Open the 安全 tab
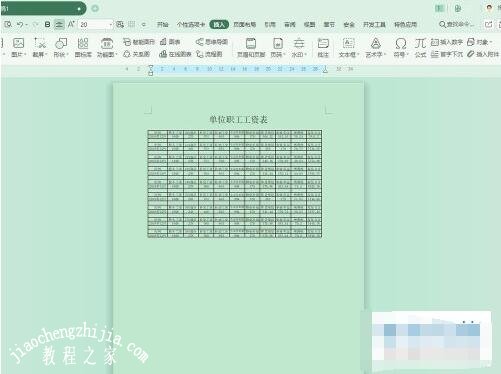Screen dimensions: 501x374 pyautogui.click(x=349, y=24)
